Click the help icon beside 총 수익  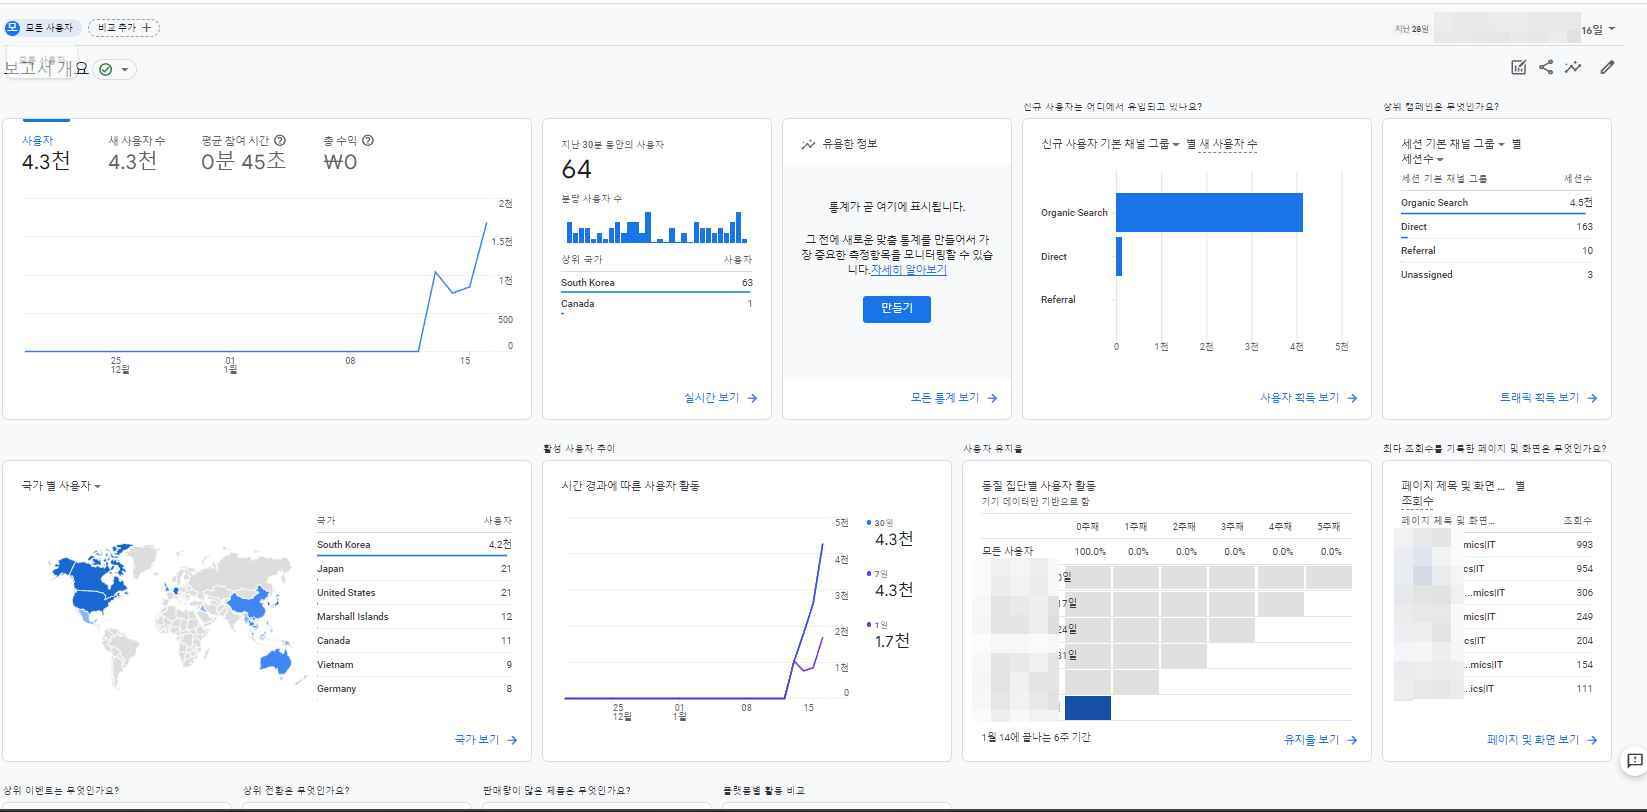[x=368, y=141]
